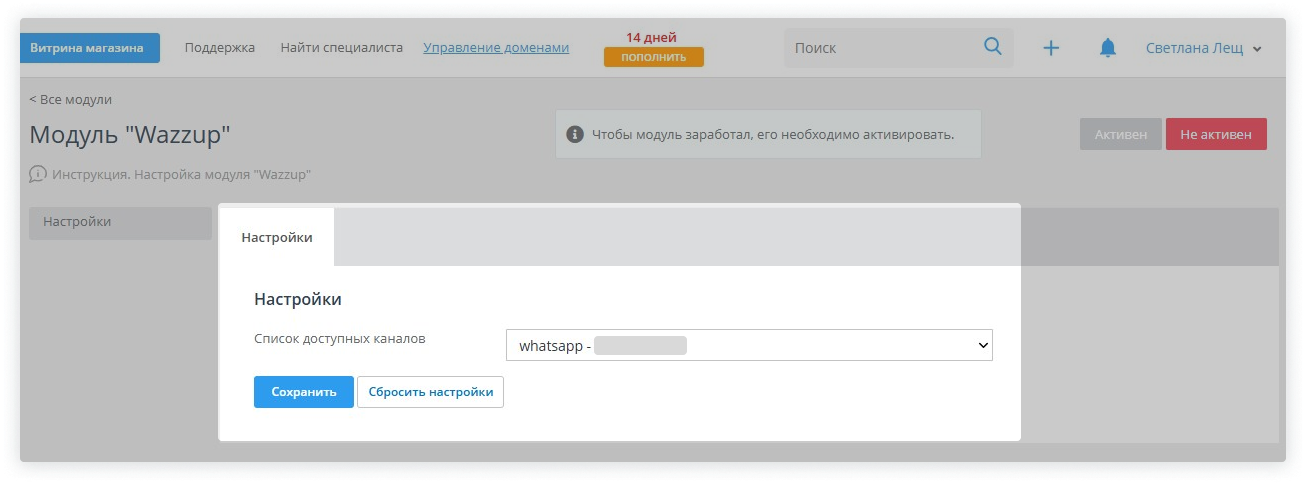Click Сбросить настройки button
The width and height of the screenshot is (1306, 484).
[430, 392]
